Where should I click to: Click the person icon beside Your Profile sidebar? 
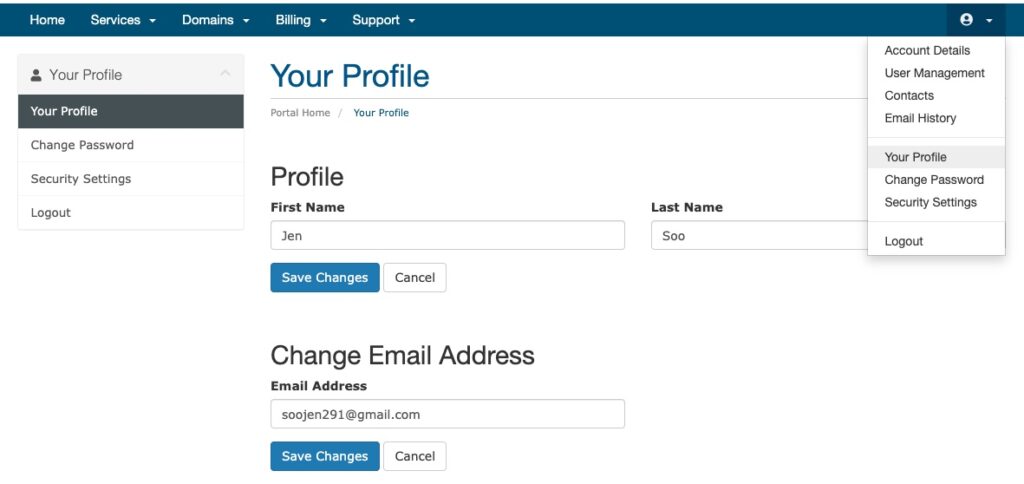pyautogui.click(x=36, y=75)
